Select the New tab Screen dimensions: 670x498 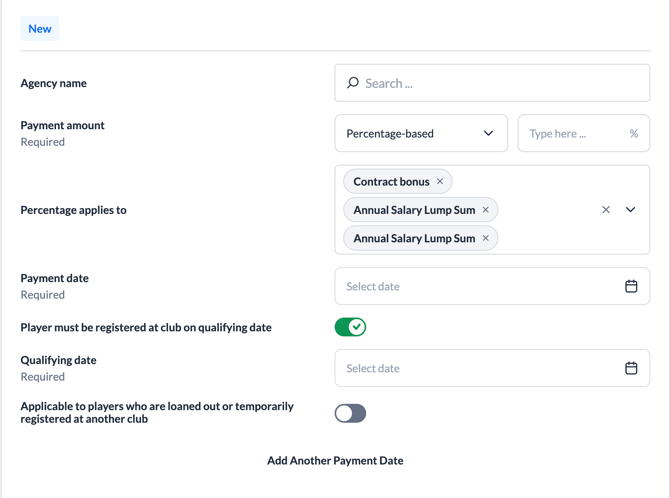[40, 28]
